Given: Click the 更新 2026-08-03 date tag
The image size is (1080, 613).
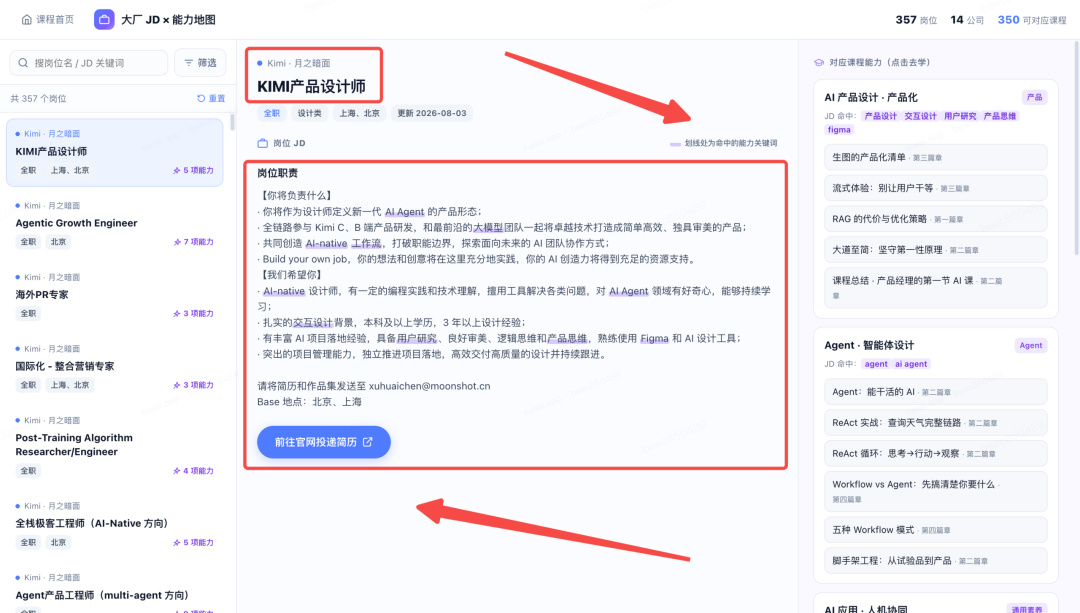Looking at the screenshot, I should tap(432, 113).
